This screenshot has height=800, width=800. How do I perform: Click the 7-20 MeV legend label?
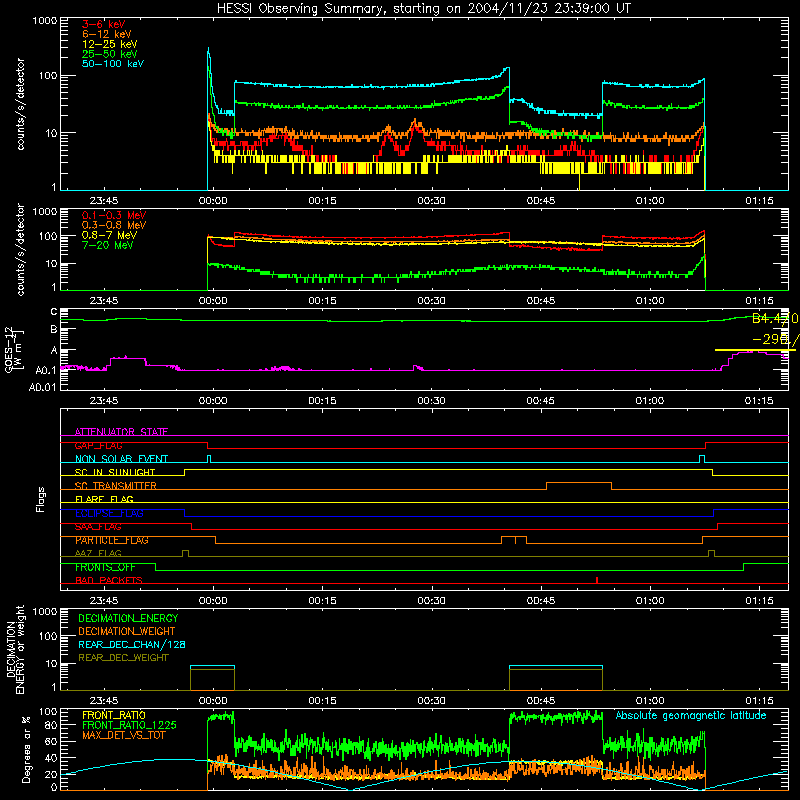tap(108, 245)
